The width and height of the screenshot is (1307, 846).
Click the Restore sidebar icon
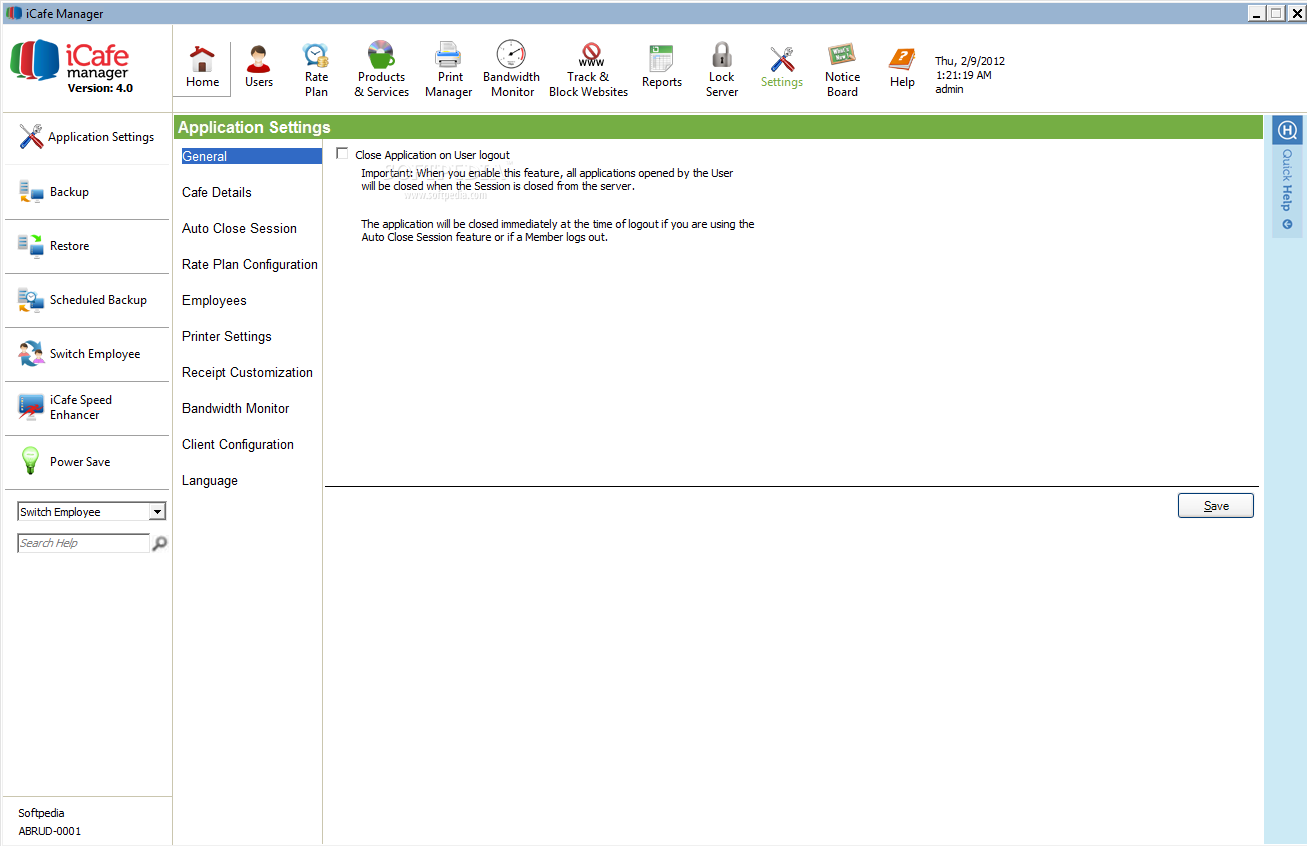click(31, 246)
